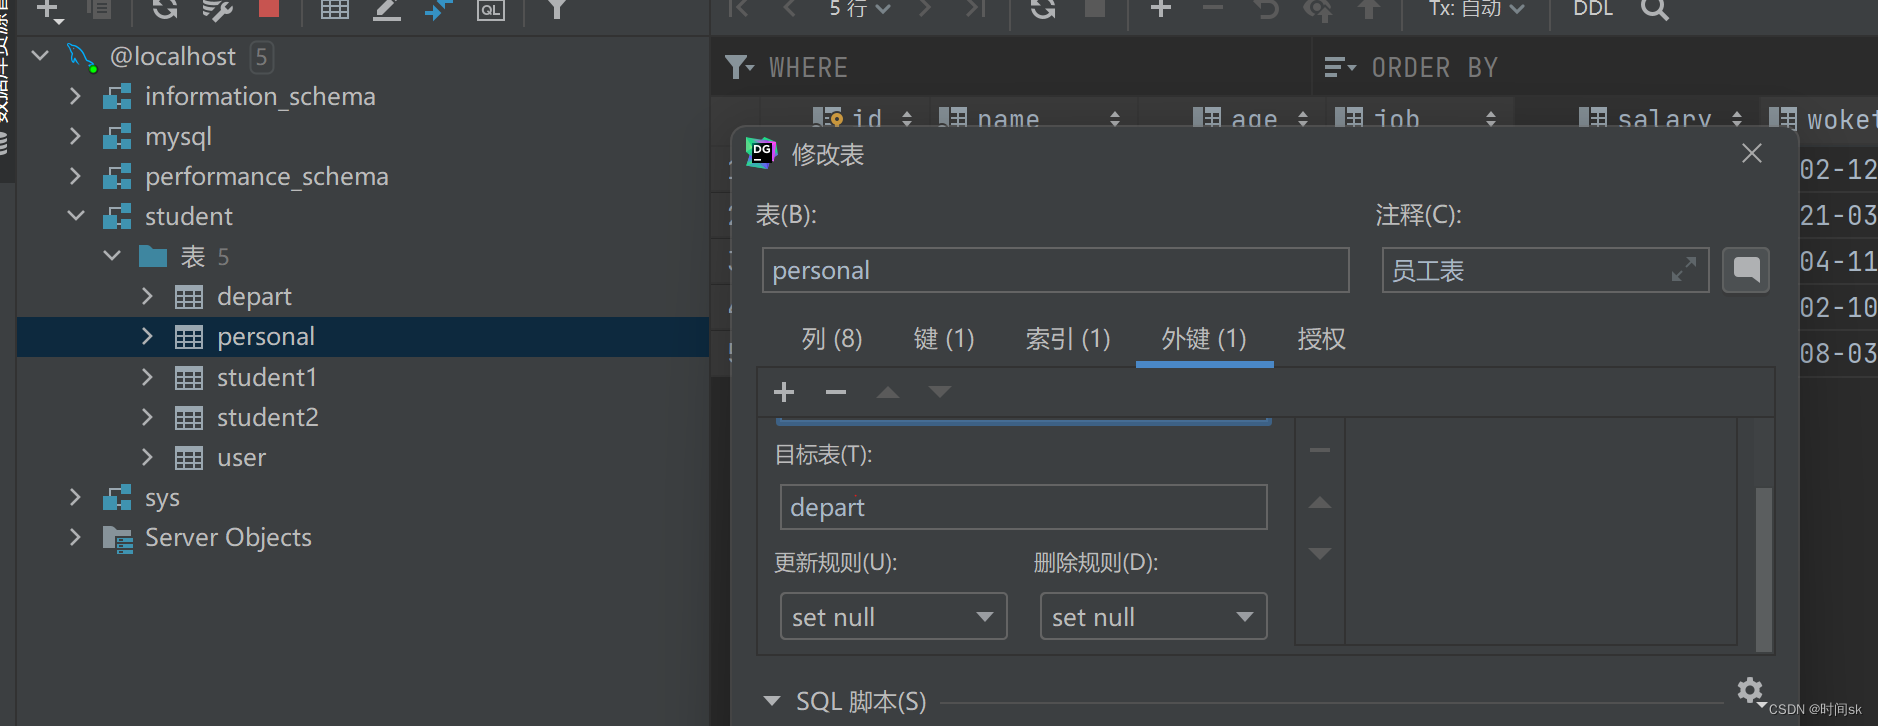Open the 删除规则 set null dropdown

(x=1153, y=616)
